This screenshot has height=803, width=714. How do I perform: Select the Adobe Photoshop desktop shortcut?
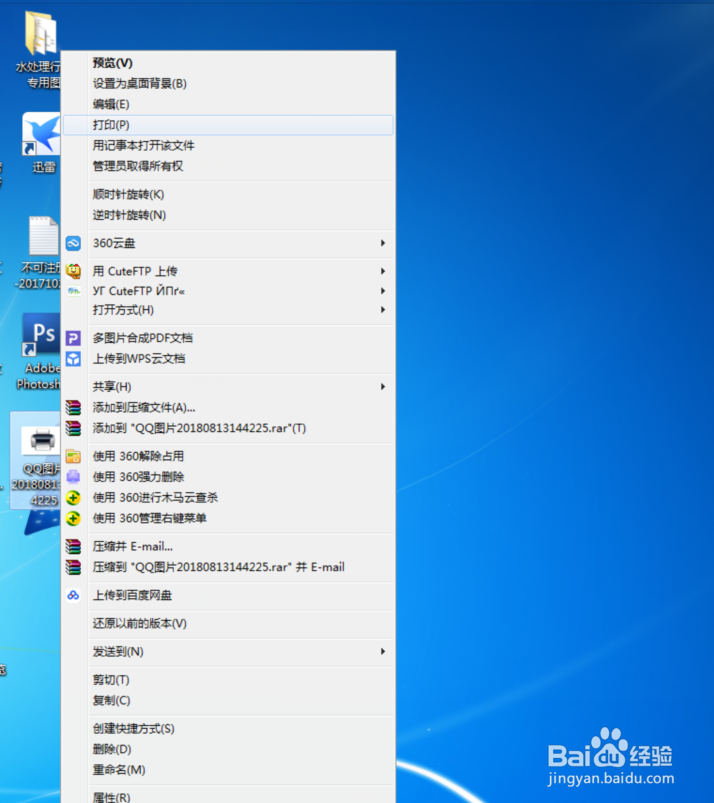tap(41, 334)
